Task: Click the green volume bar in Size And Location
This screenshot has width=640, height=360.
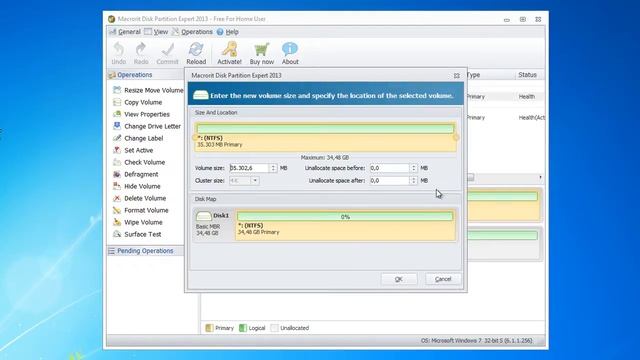Action: pos(325,129)
